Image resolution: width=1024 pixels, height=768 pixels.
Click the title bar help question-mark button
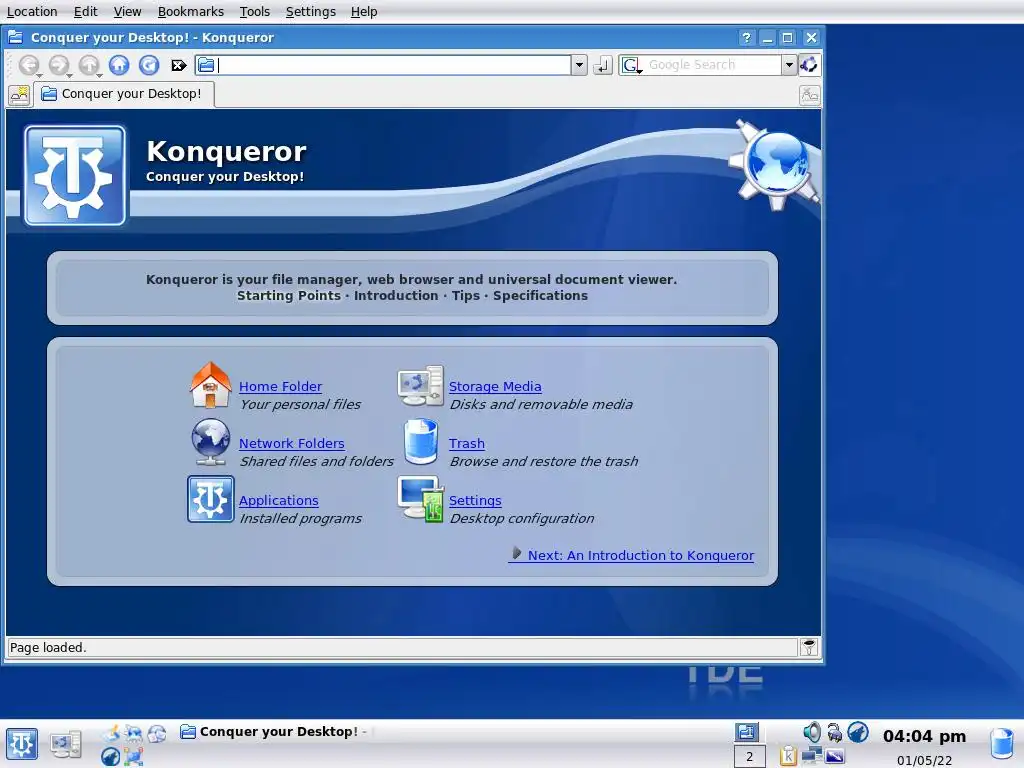tap(746, 38)
